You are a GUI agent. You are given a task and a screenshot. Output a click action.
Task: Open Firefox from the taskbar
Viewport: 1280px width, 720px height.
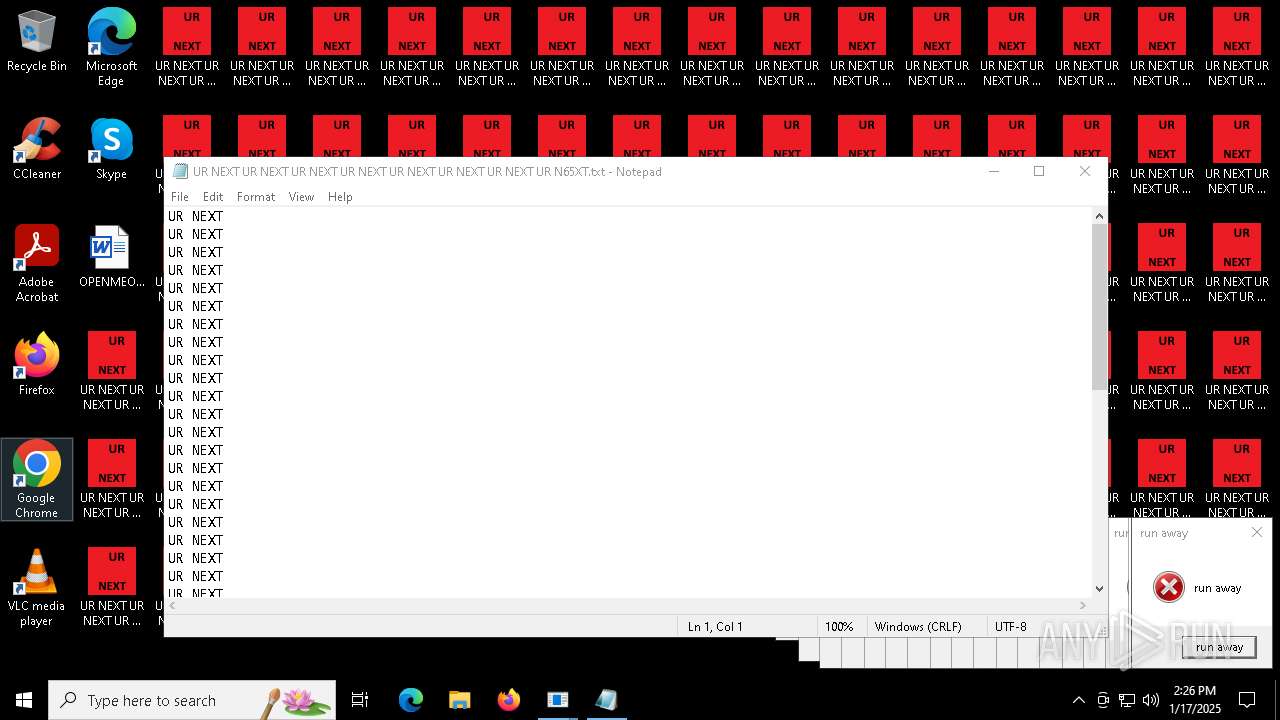[x=509, y=700]
